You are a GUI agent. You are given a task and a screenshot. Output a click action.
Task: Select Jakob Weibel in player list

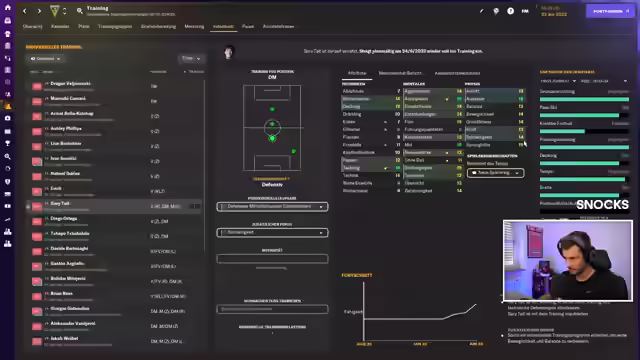coord(64,338)
